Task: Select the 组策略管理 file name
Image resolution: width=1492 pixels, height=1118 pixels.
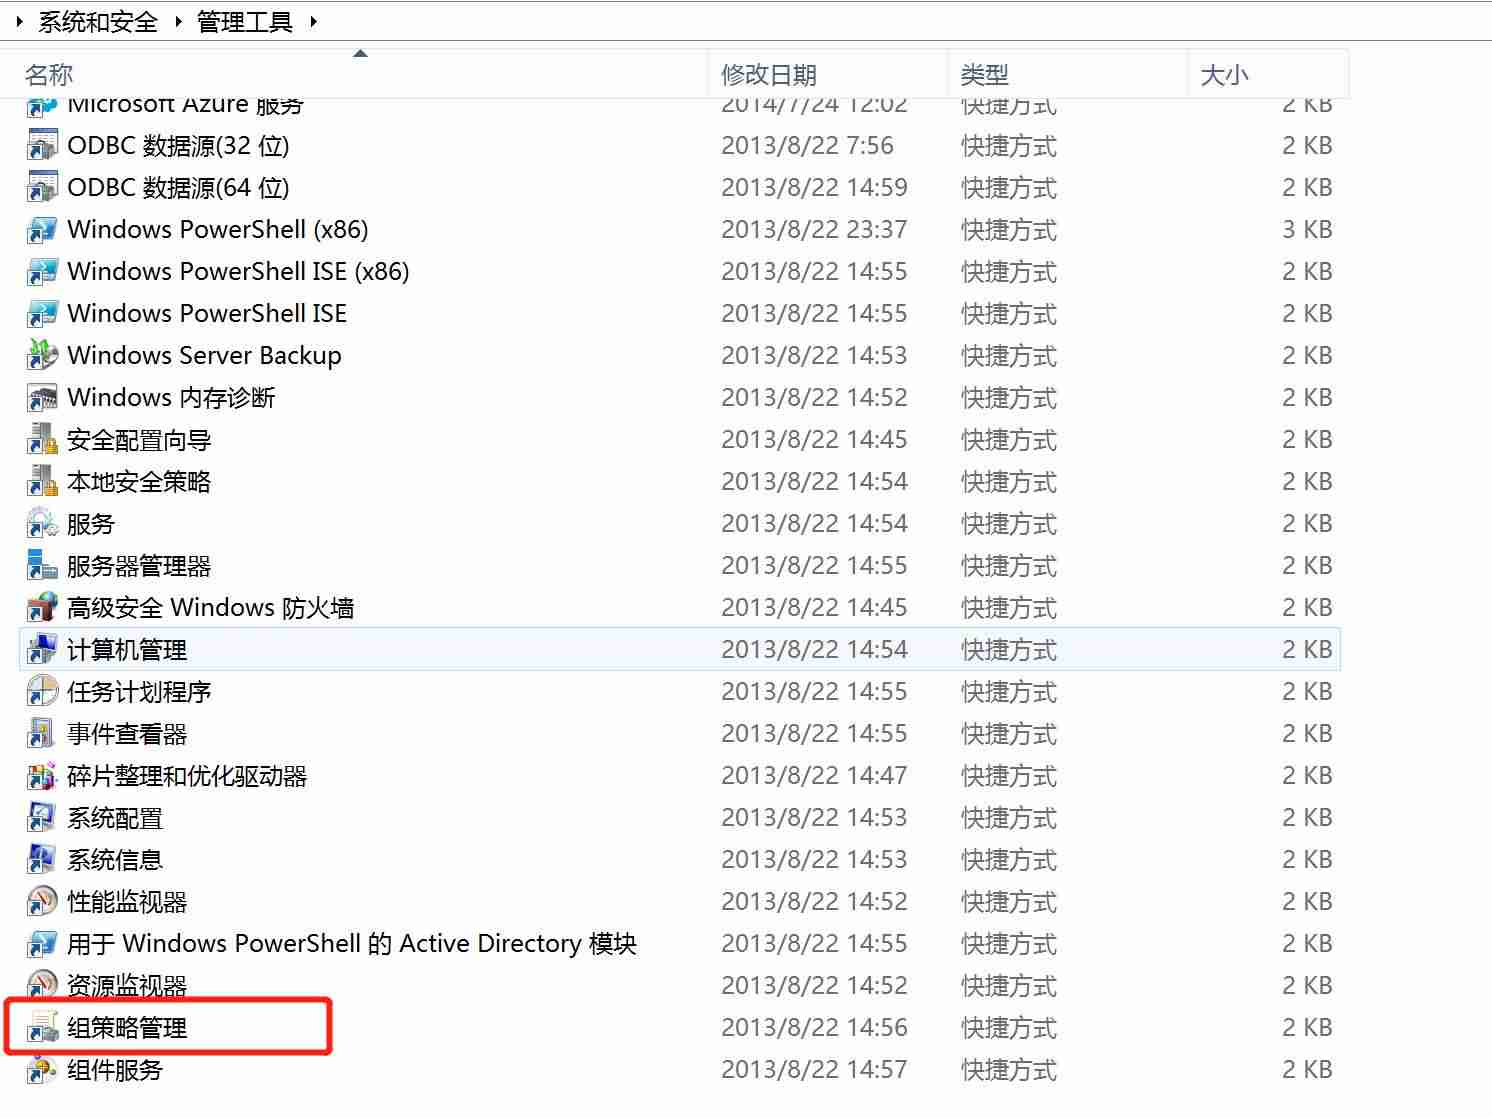Action: [127, 1028]
